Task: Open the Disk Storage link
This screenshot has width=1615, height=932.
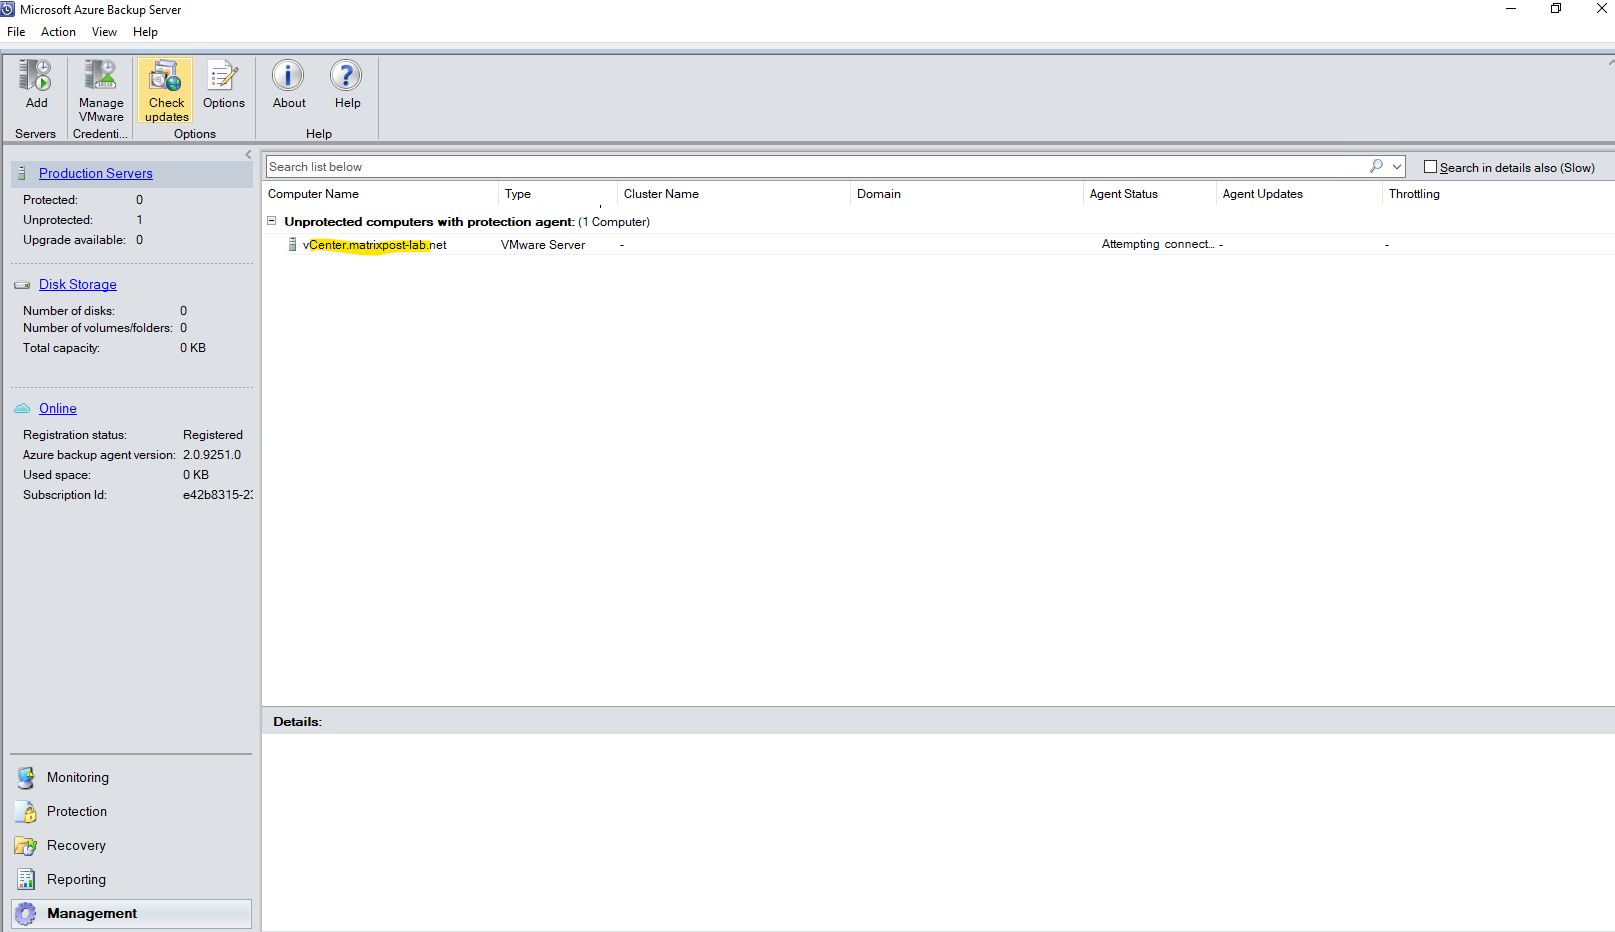Action: (x=78, y=285)
